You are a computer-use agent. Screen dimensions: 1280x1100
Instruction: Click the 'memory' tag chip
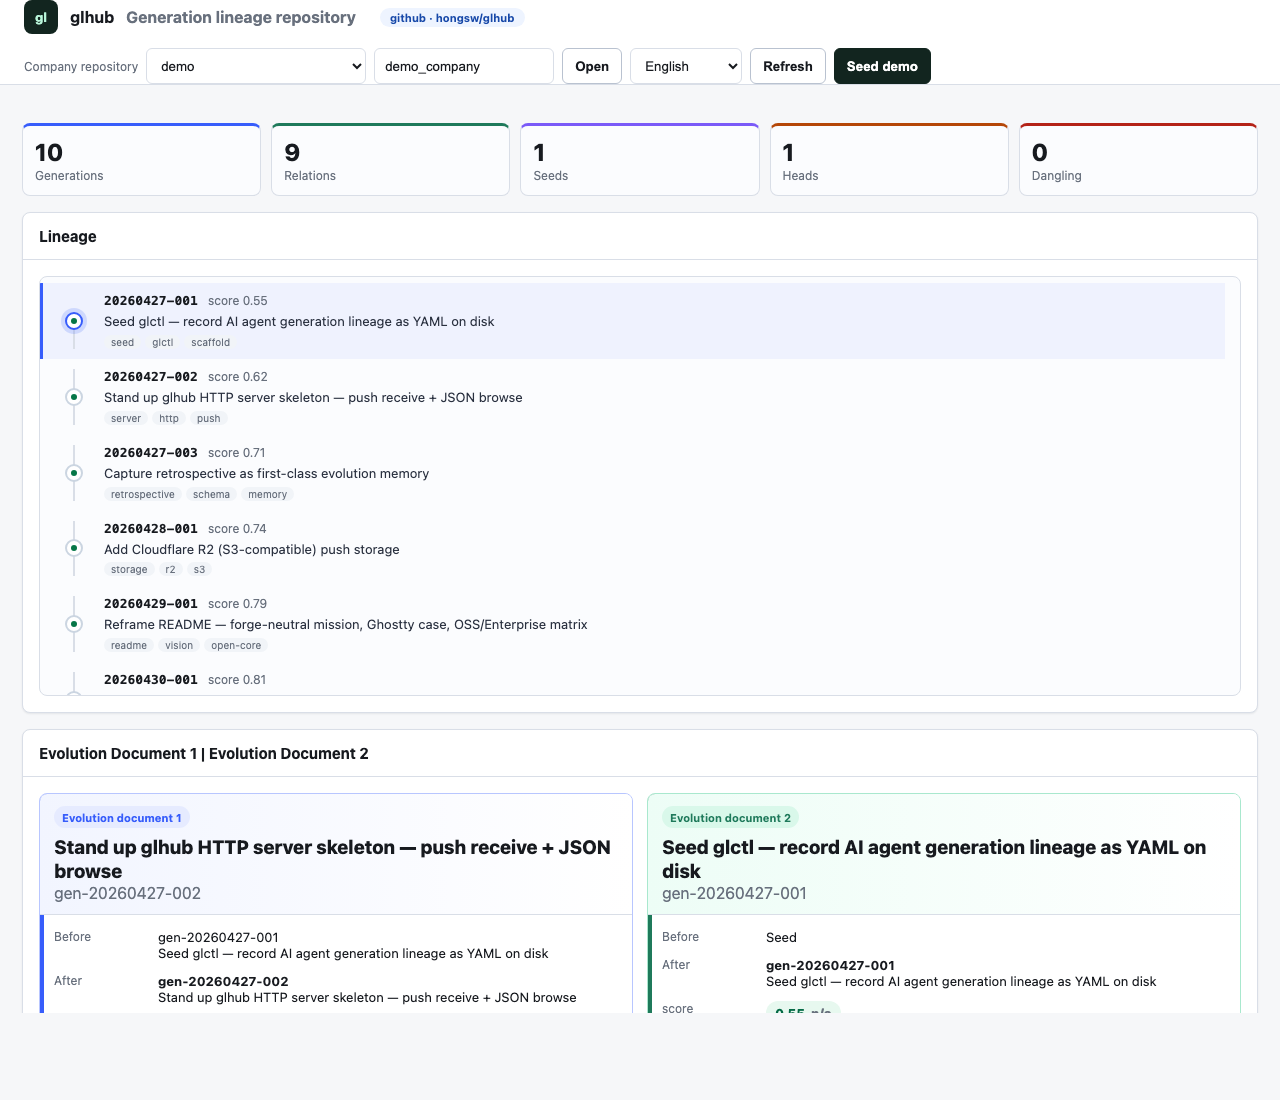268,495
